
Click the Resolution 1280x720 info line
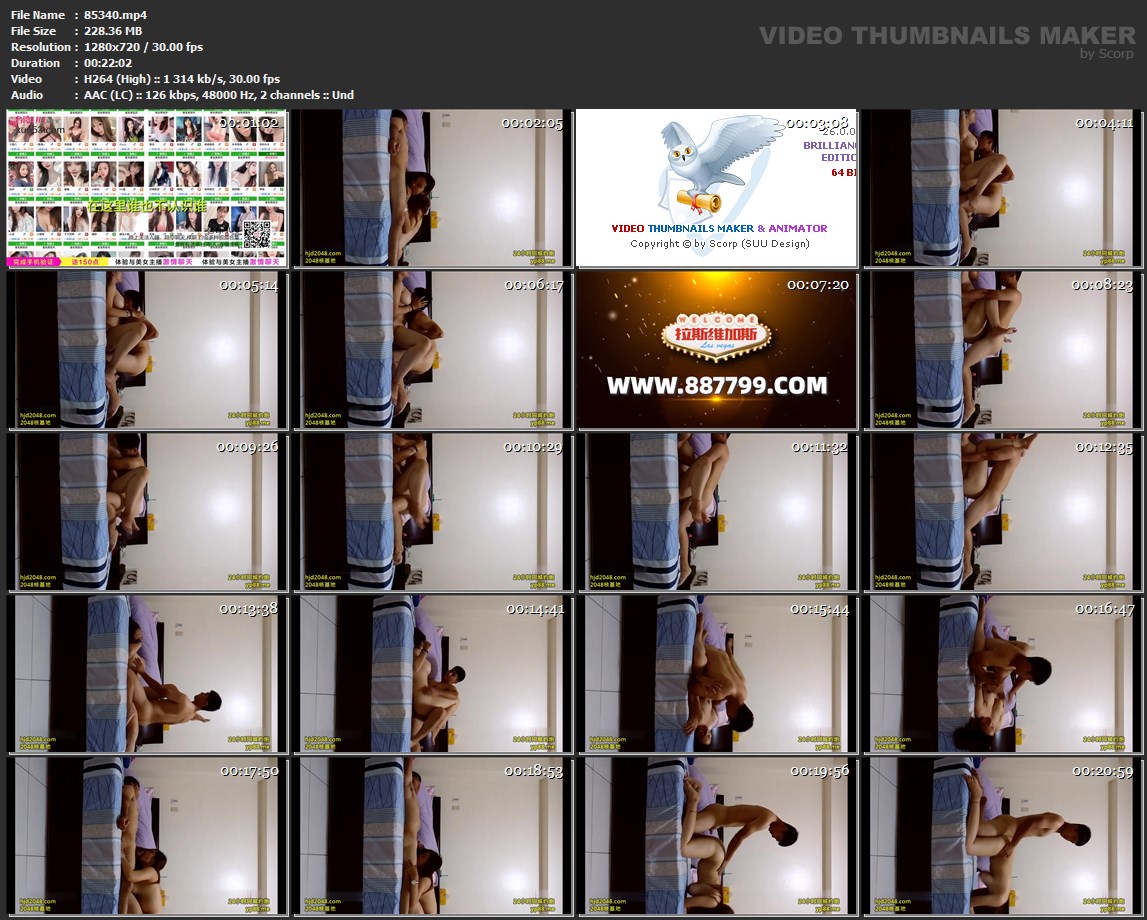(143, 47)
